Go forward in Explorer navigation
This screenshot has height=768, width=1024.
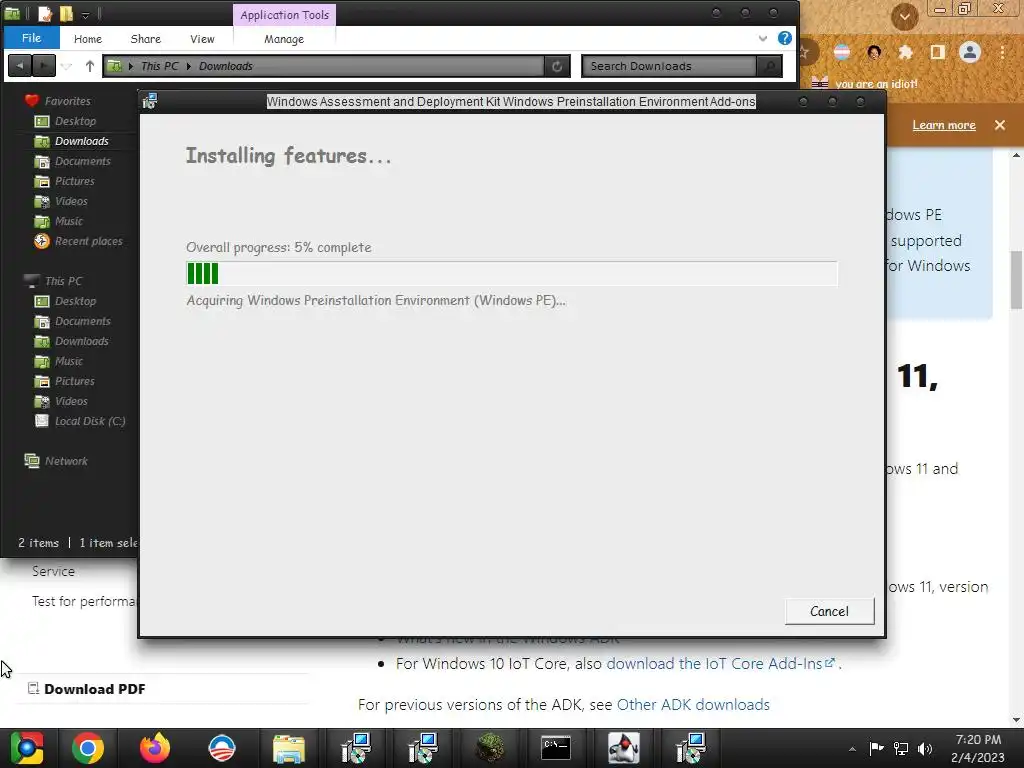click(x=43, y=65)
